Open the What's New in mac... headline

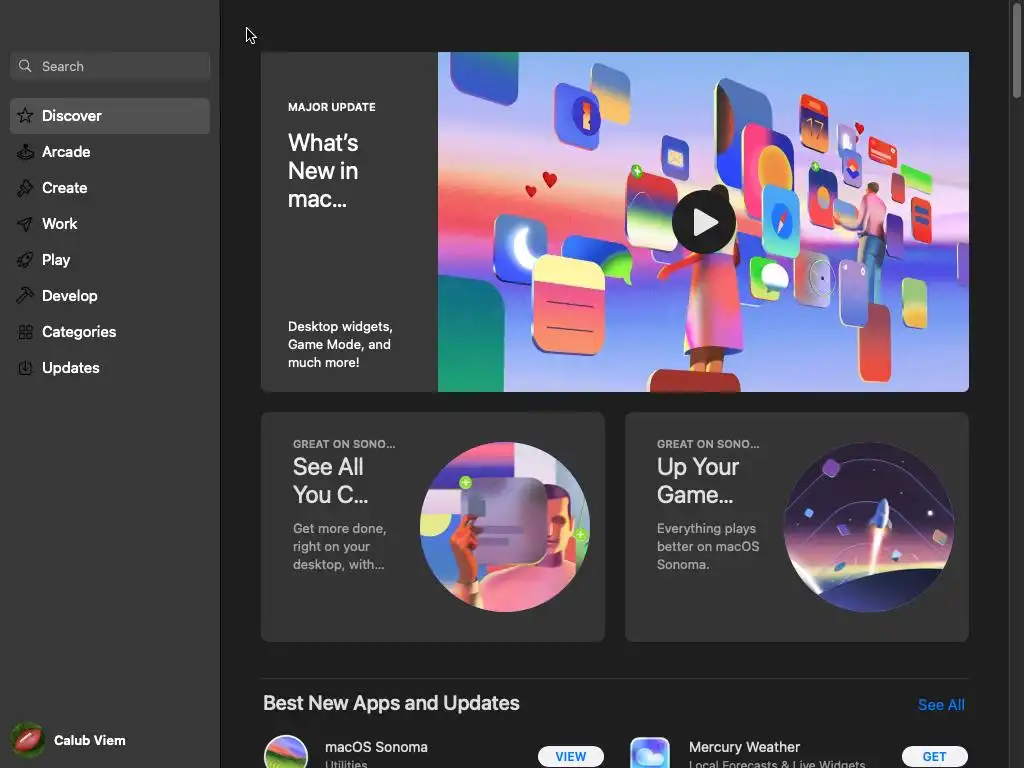click(323, 170)
